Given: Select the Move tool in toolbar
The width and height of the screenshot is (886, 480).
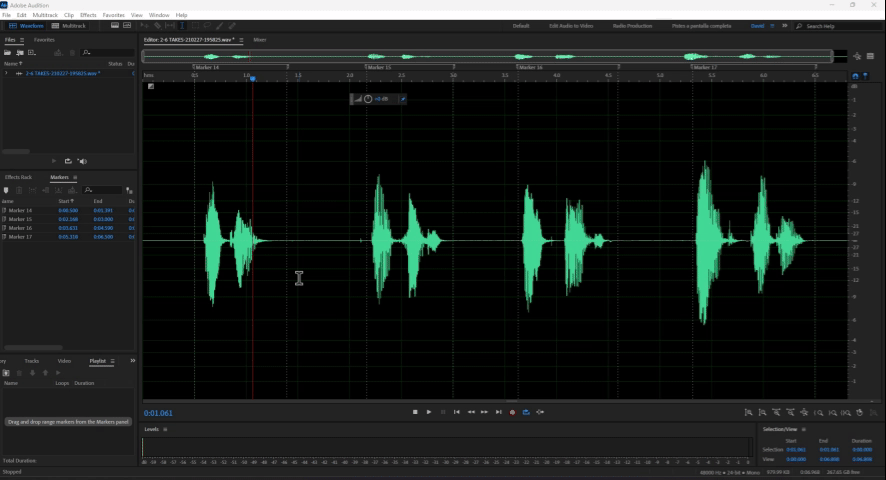Looking at the screenshot, I should point(145,26).
